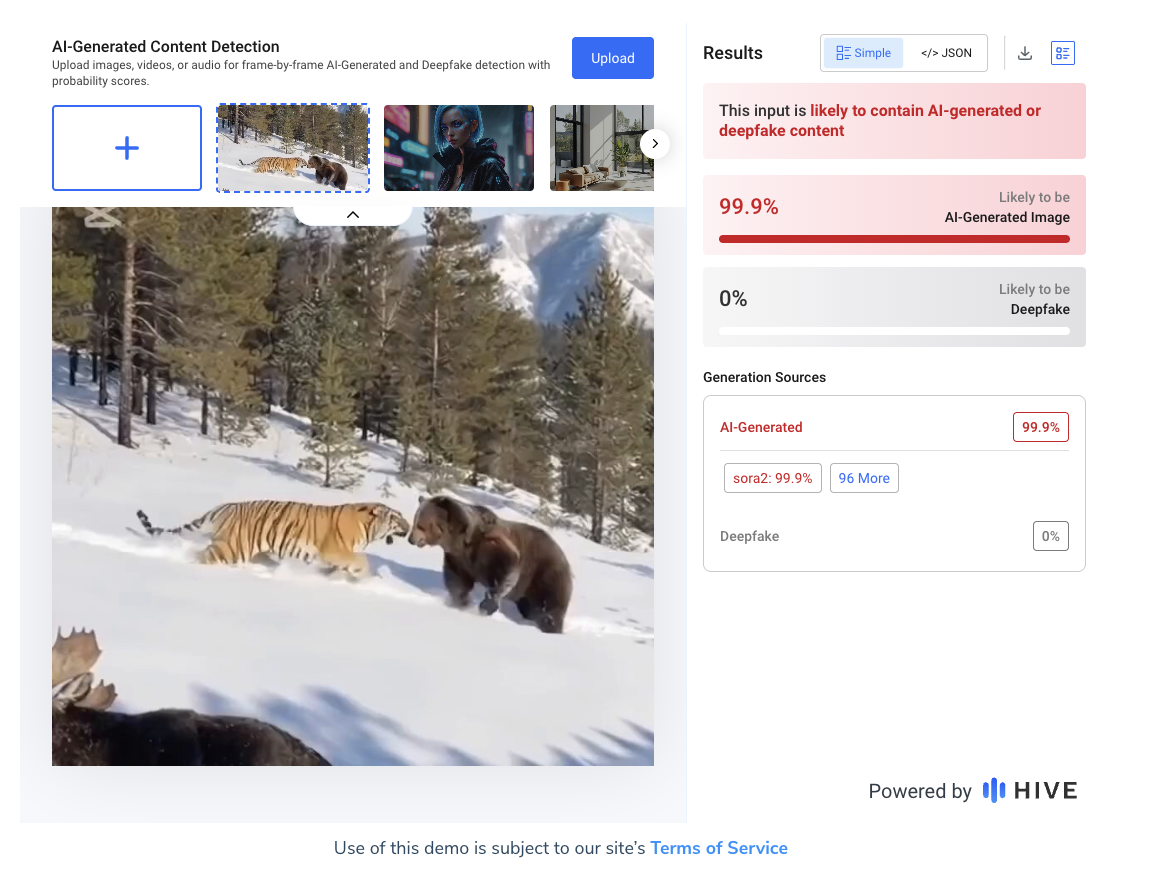This screenshot has height=874, width=1150.
Task: Click the red AI-Generated Image probability bar
Action: 894,239
